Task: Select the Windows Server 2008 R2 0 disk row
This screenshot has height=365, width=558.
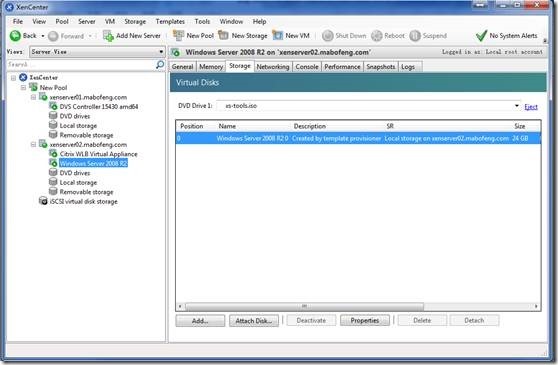Action: [358, 138]
